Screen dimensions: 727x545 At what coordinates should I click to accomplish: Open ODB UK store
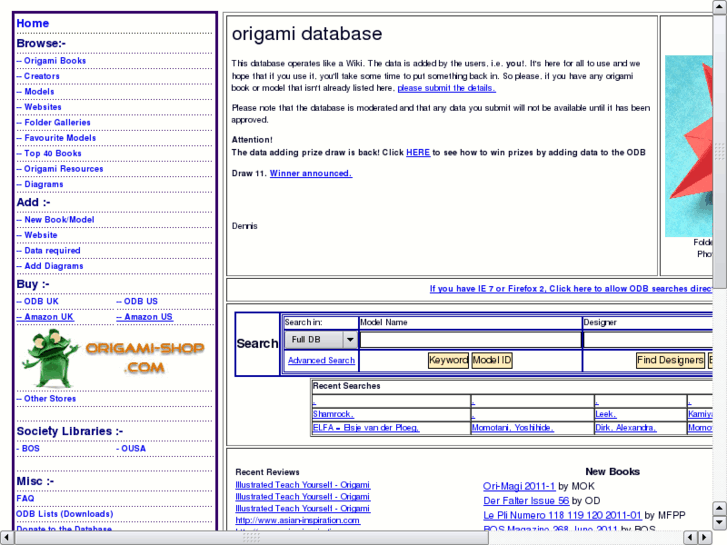pyautogui.click(x=38, y=301)
